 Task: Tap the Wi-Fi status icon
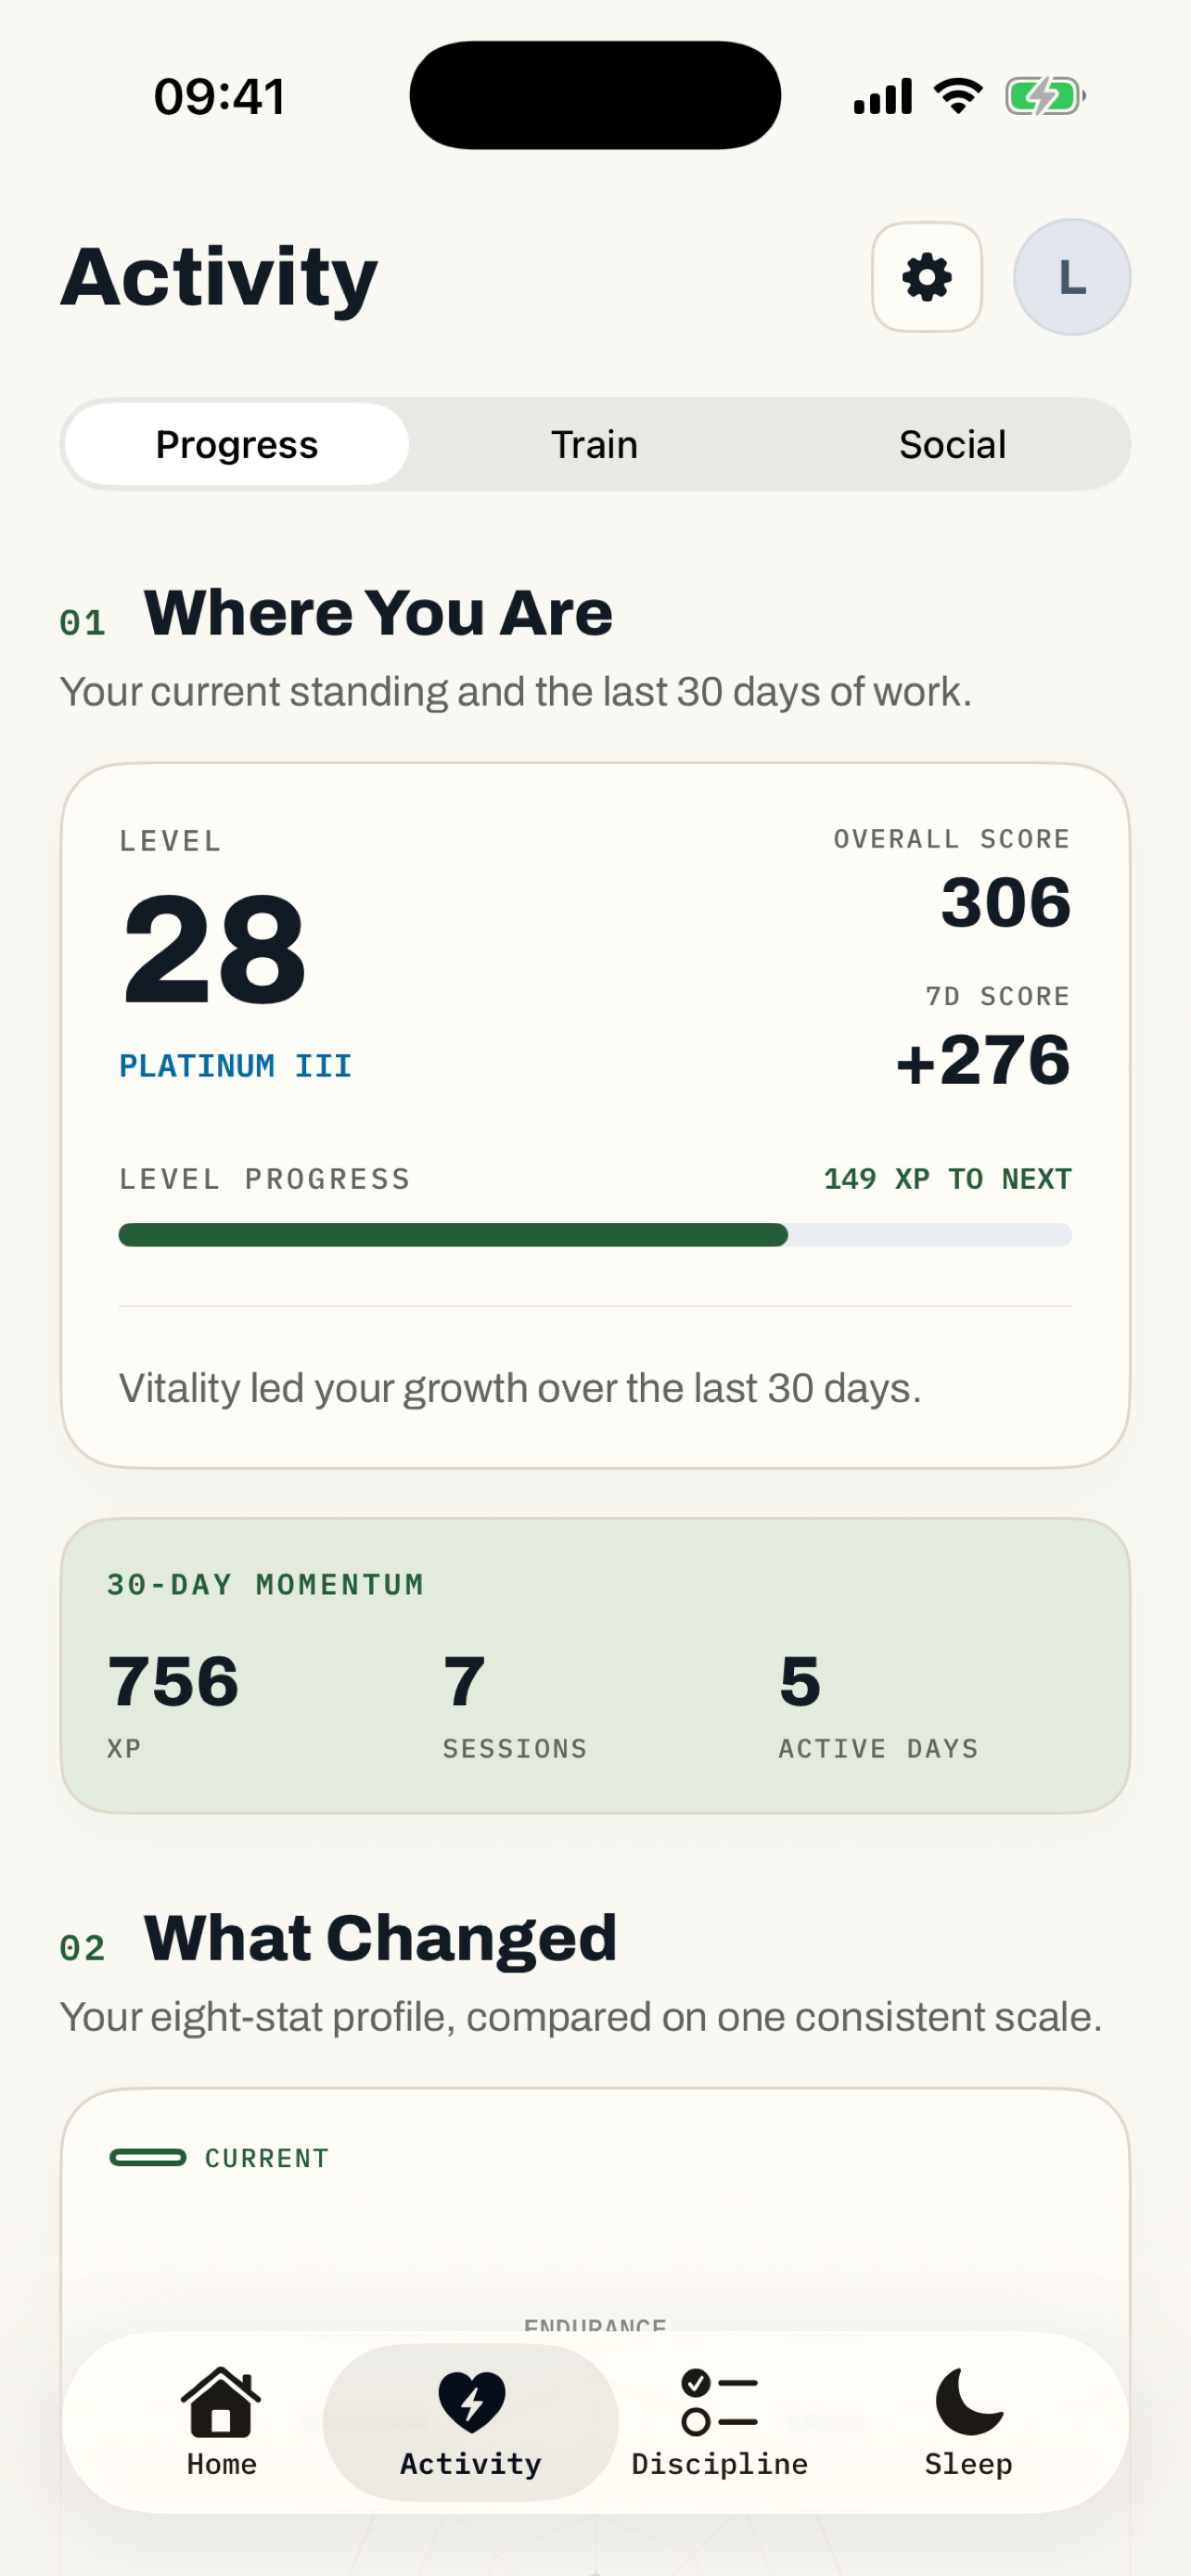pos(958,96)
